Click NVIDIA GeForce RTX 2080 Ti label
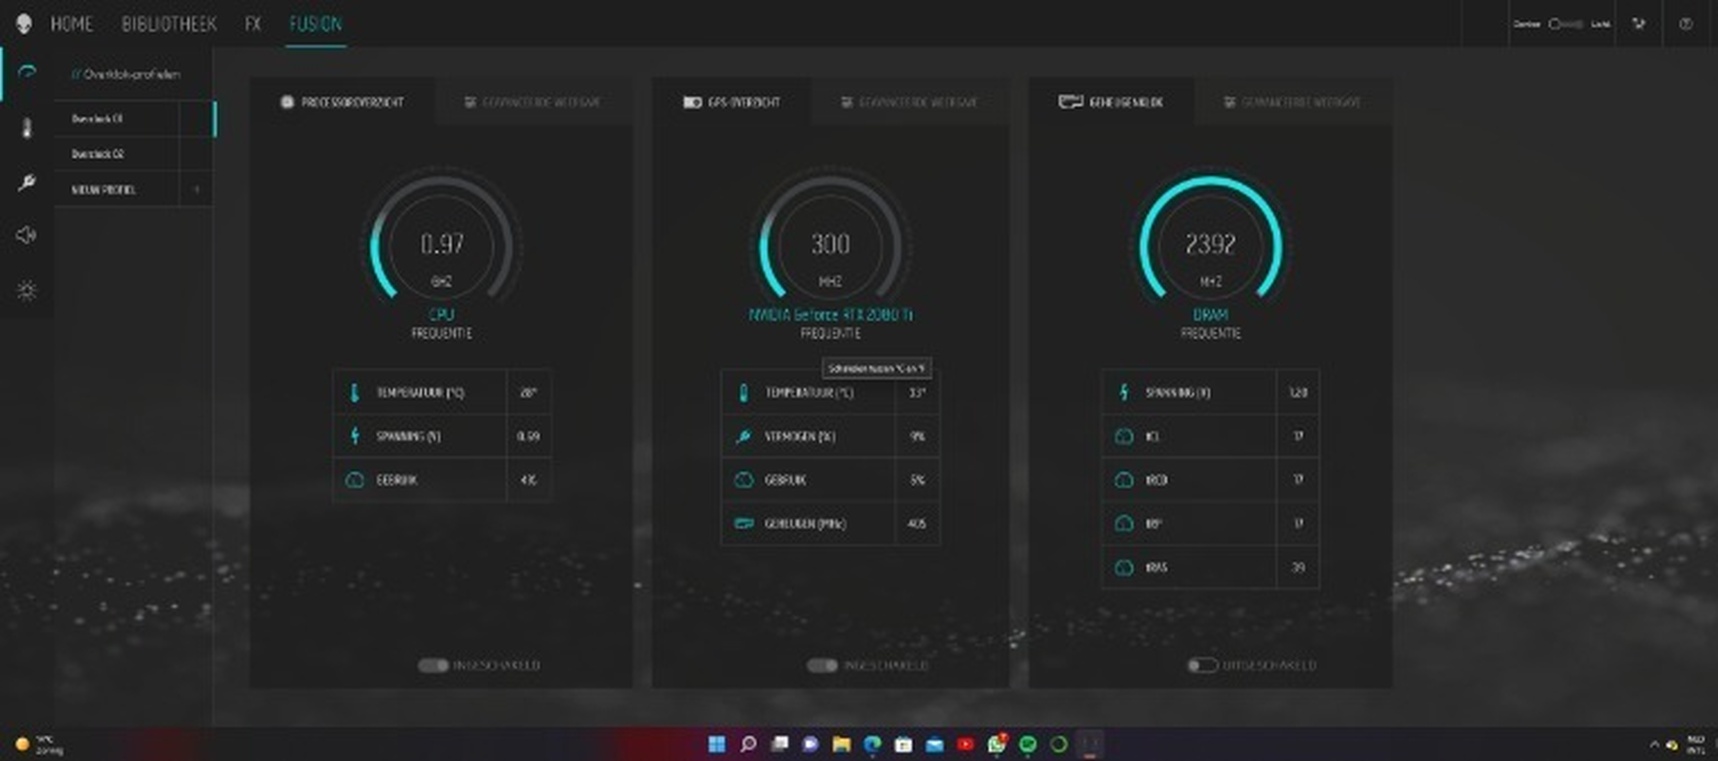1718x761 pixels. pos(830,314)
